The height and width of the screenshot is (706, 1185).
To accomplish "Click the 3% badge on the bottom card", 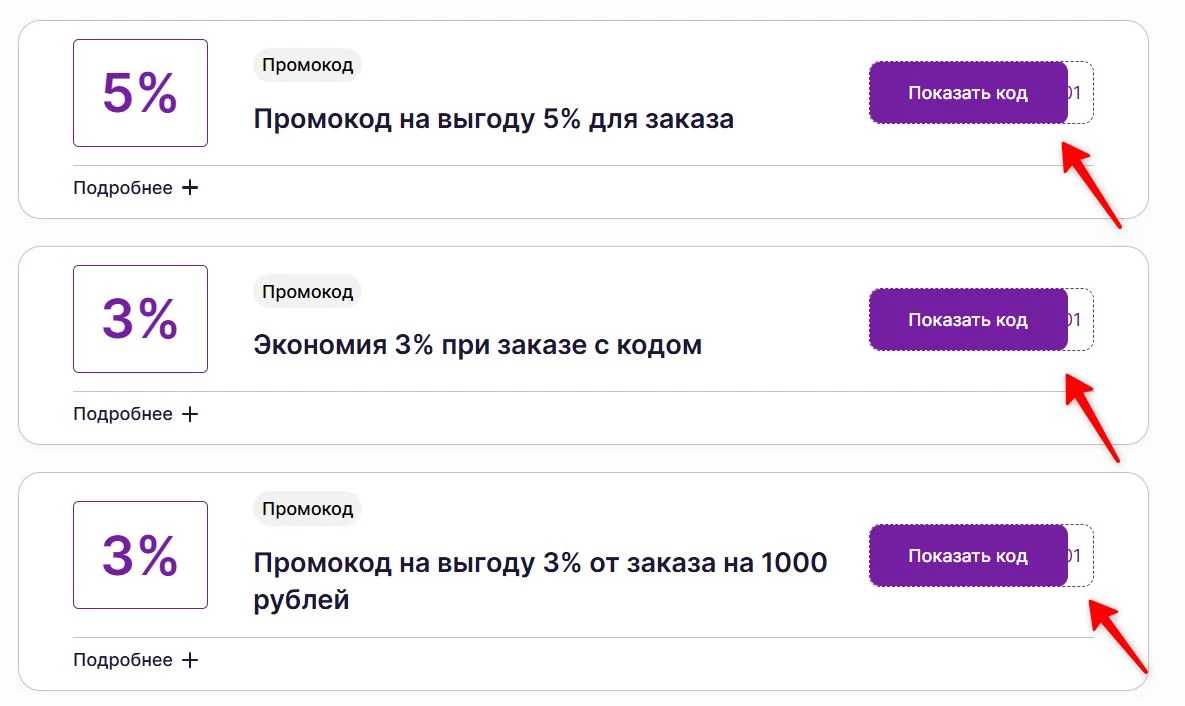I will pyautogui.click(x=140, y=554).
